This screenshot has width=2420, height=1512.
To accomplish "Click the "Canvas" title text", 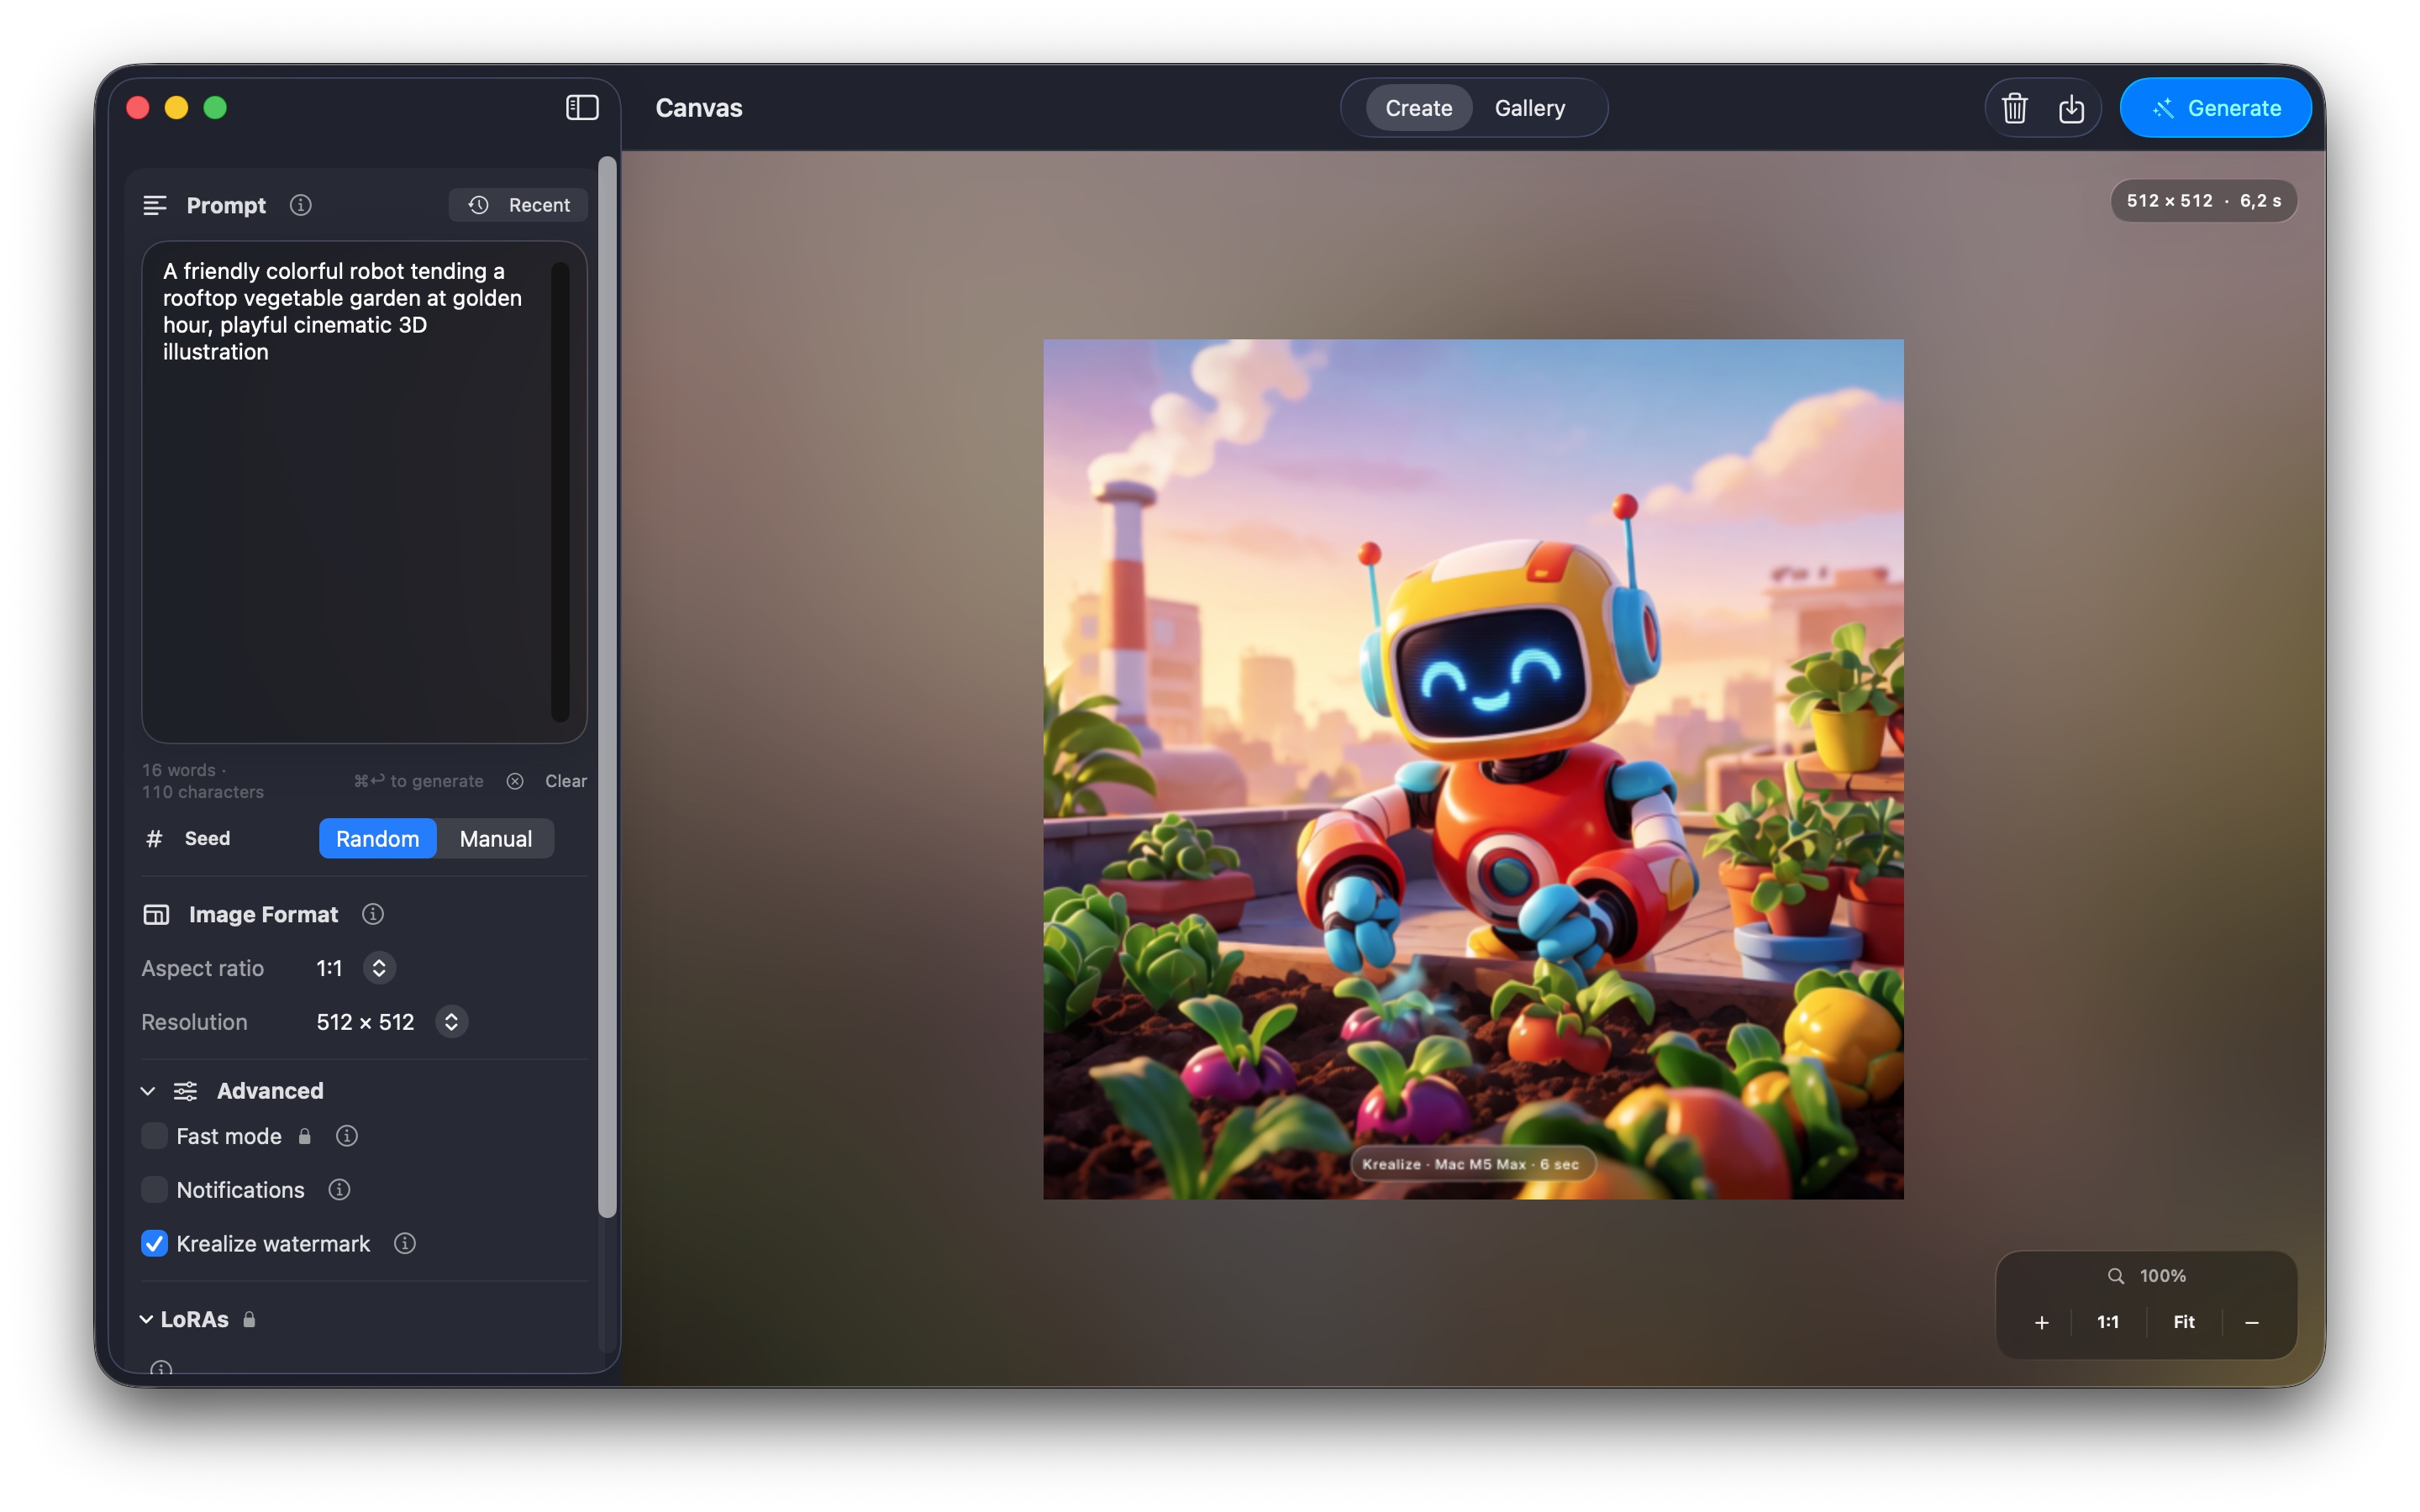I will (699, 108).
